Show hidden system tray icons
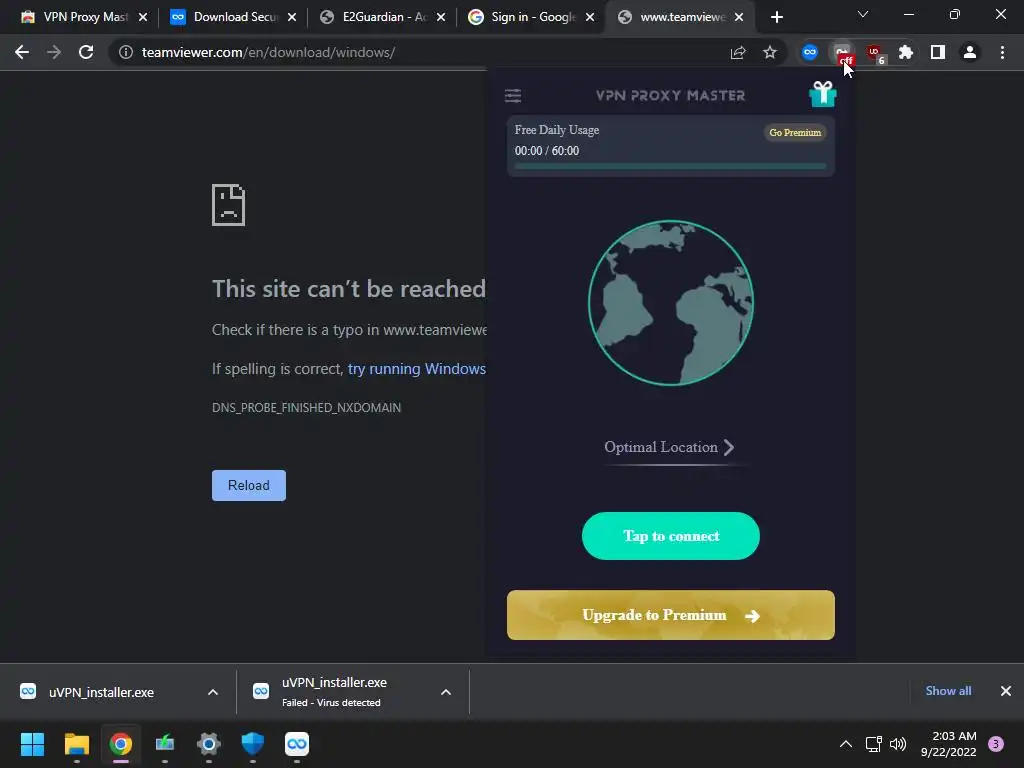This screenshot has width=1024, height=768. [x=846, y=744]
